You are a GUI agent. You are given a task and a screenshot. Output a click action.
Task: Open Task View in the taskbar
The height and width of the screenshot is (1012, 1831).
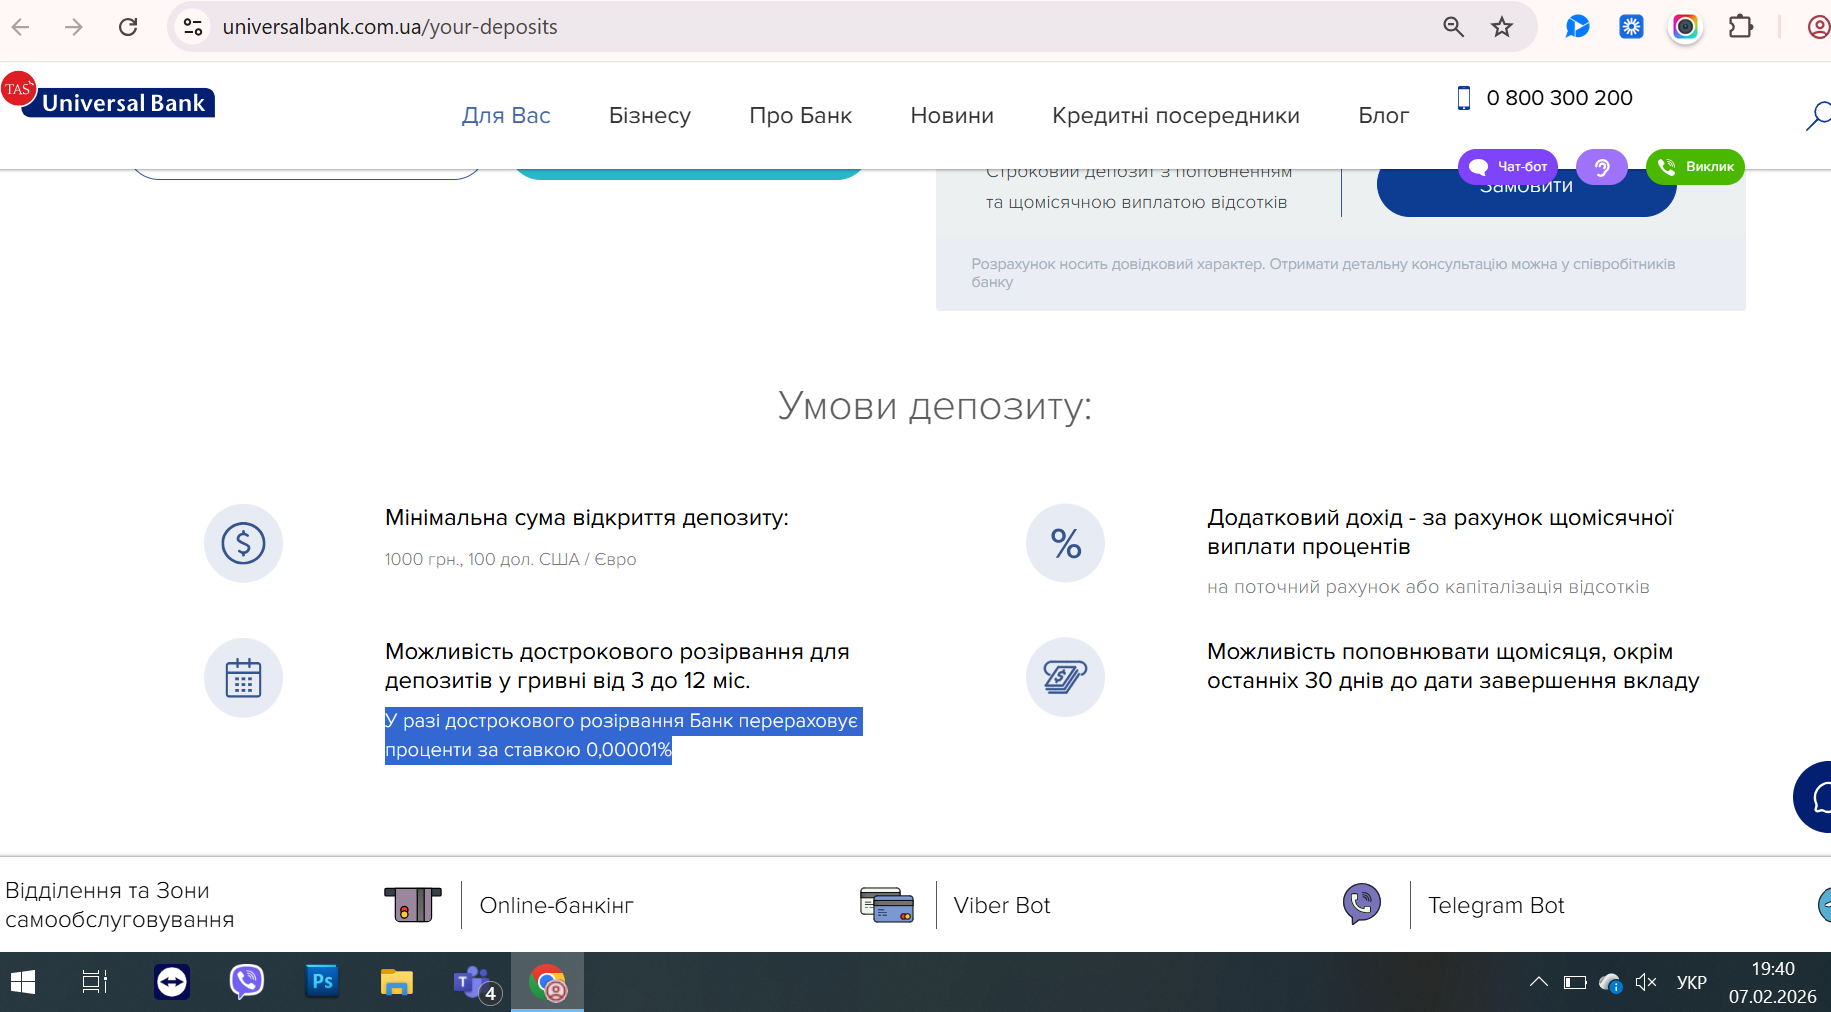[x=95, y=982]
